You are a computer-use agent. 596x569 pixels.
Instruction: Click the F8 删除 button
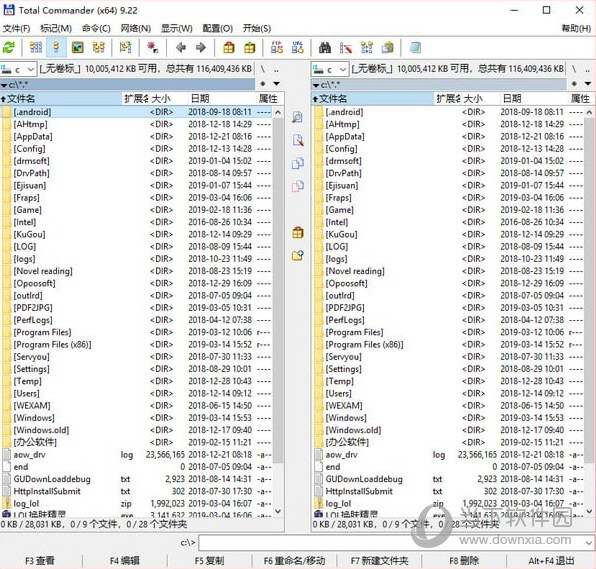coord(464,561)
